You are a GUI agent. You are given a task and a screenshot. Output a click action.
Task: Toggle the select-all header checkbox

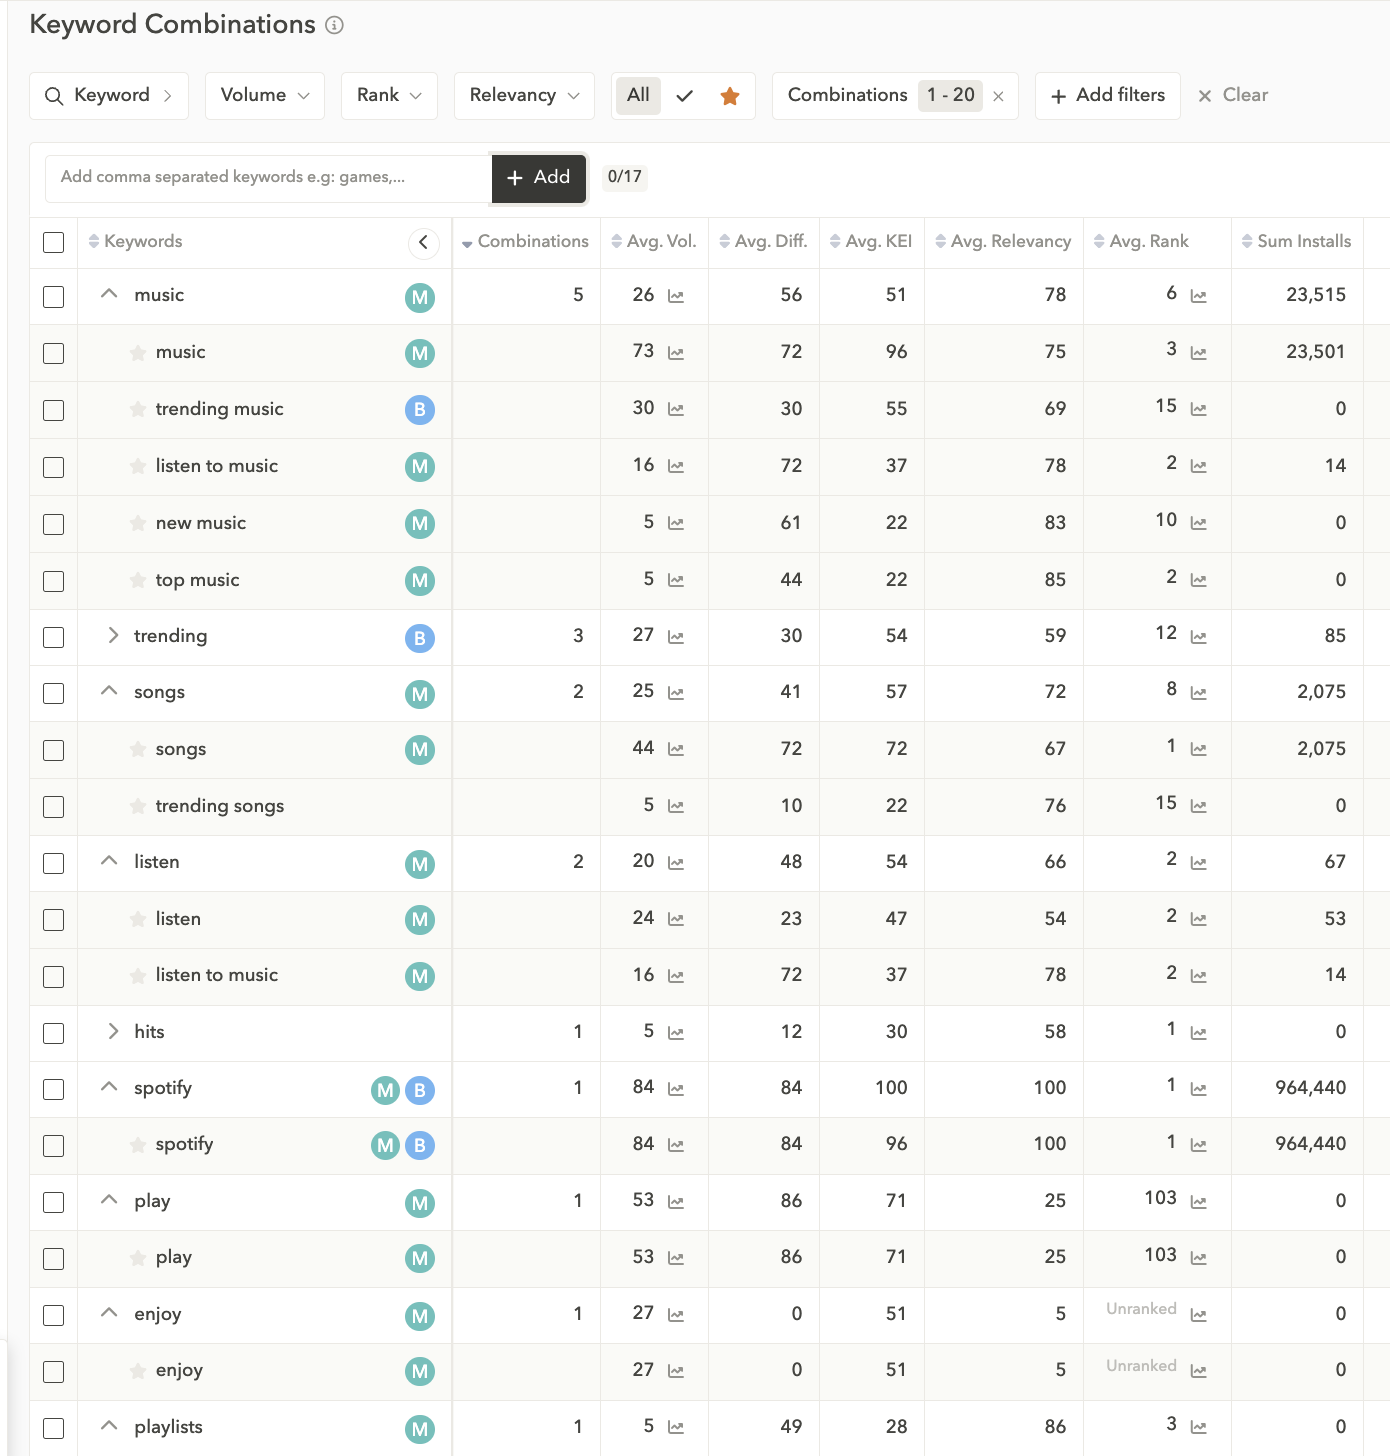54,242
